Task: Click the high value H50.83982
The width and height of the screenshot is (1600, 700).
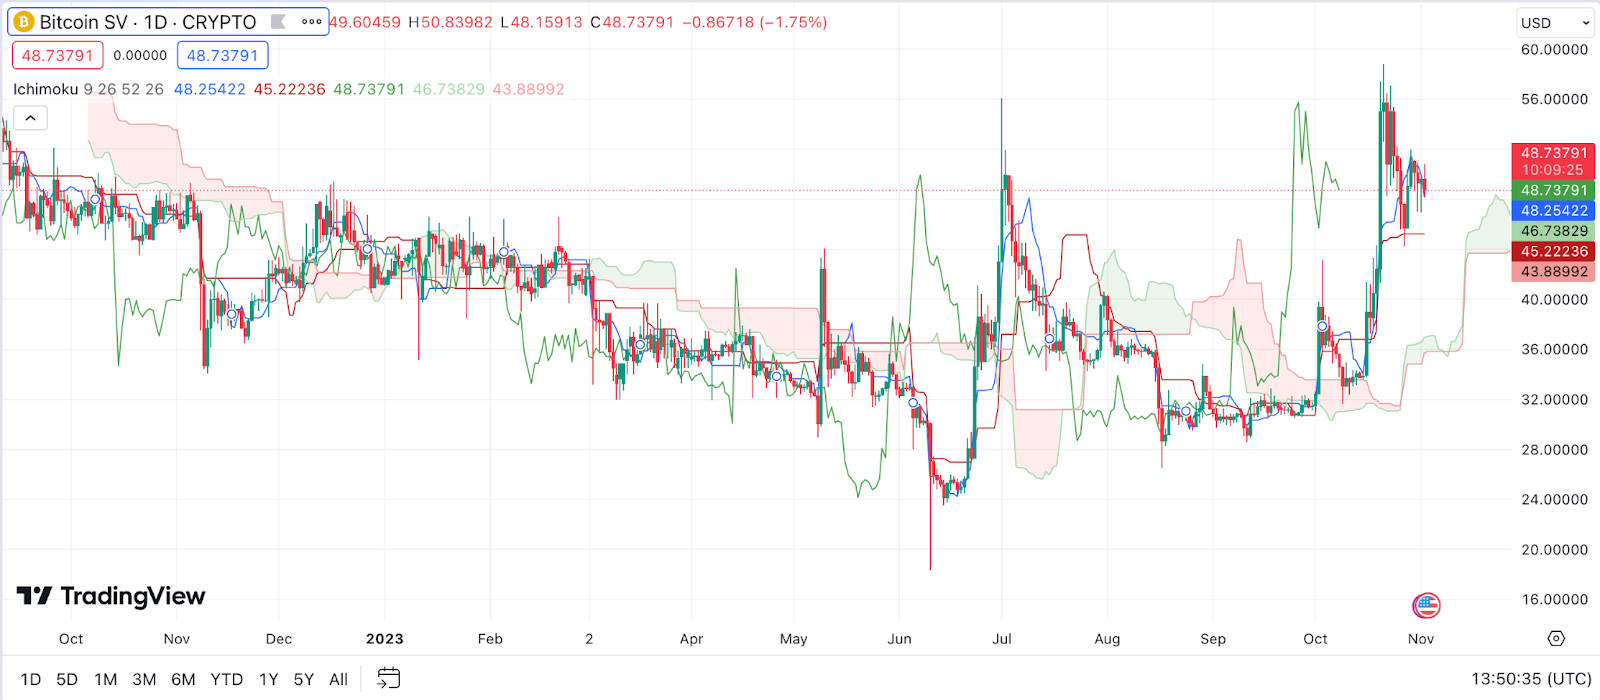Action: pyautogui.click(x=450, y=22)
